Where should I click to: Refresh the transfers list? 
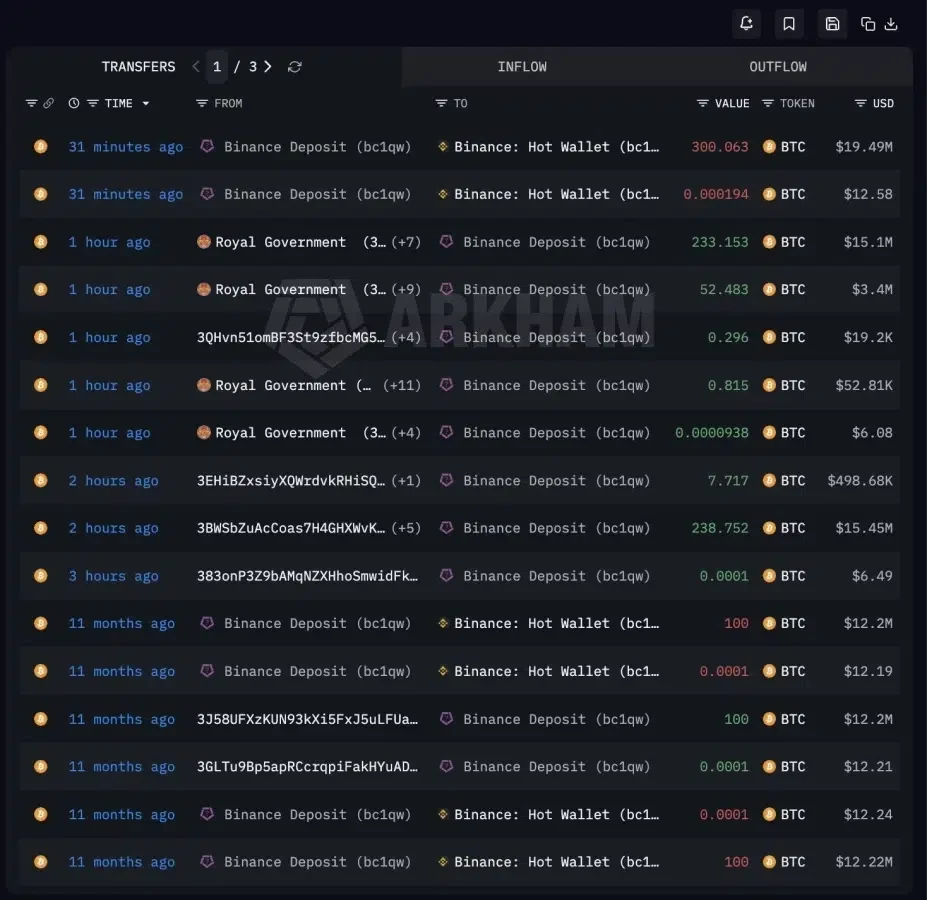coord(294,67)
